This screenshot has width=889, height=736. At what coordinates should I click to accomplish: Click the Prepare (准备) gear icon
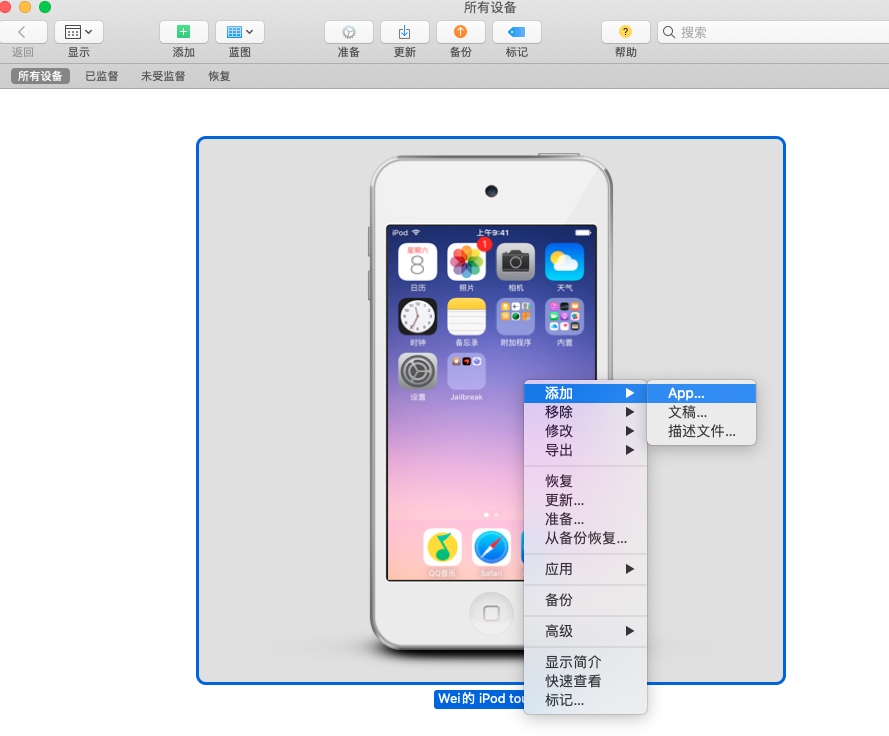pyautogui.click(x=348, y=32)
